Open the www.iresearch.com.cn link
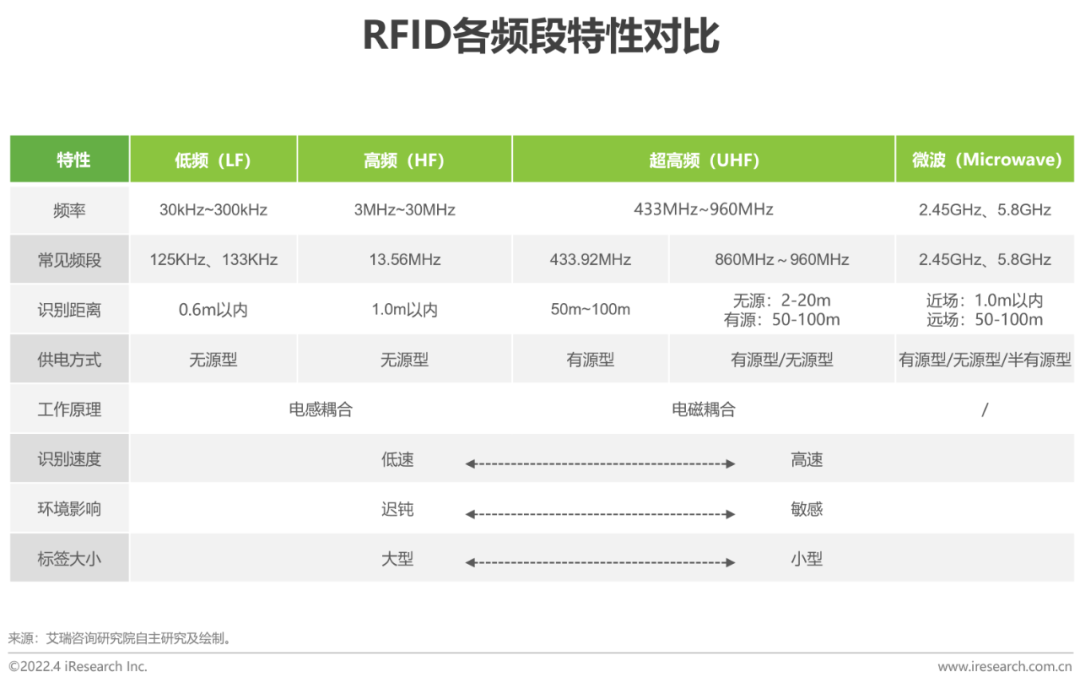 tap(1004, 667)
